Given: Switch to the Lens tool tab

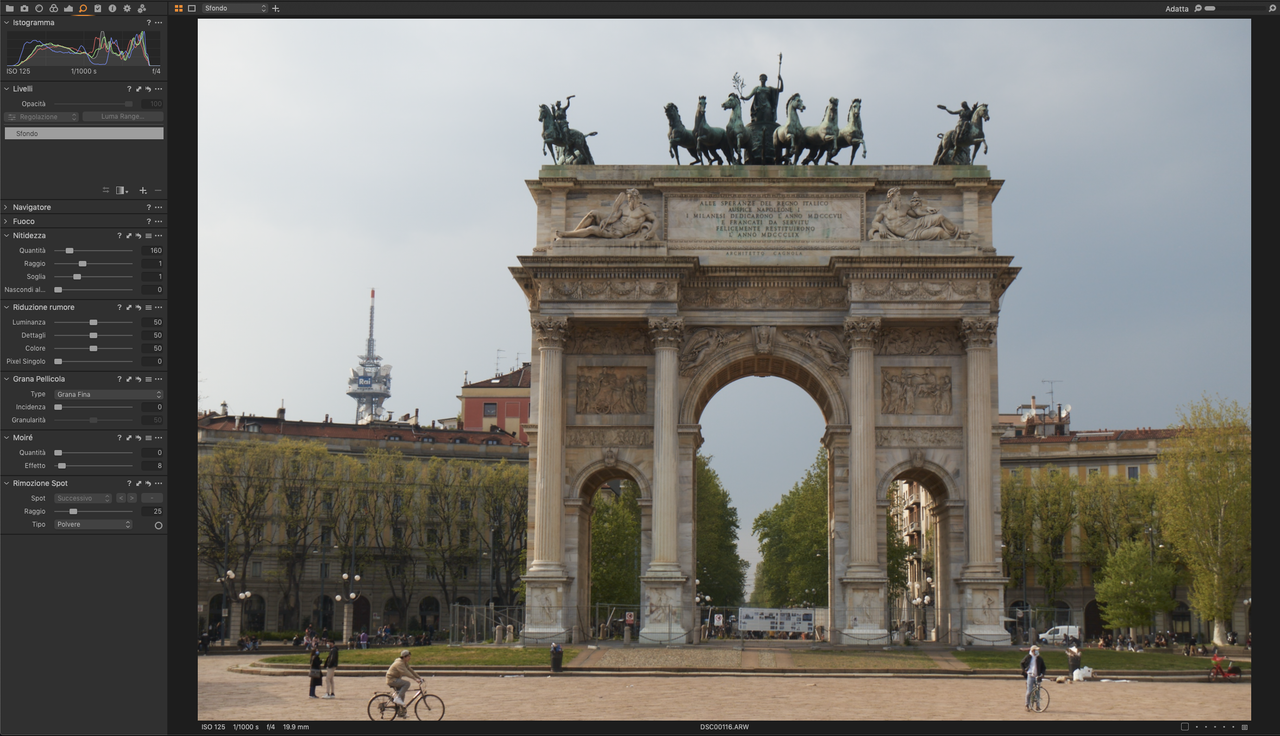Looking at the screenshot, I should pyautogui.click(x=39, y=8).
